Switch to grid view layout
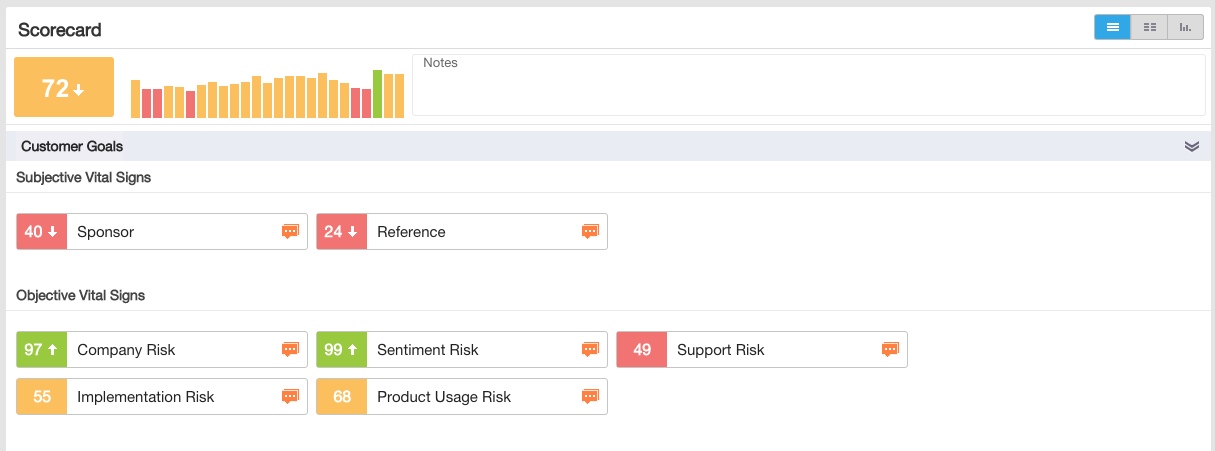 tap(1149, 27)
